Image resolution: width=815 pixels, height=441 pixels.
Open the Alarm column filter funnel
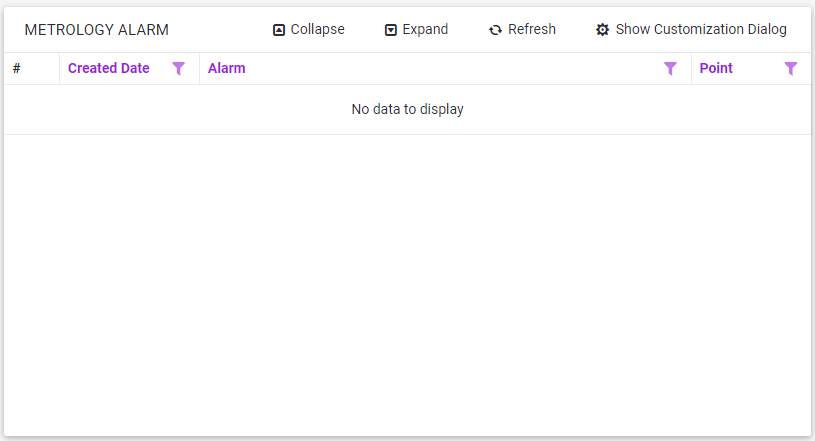point(671,69)
